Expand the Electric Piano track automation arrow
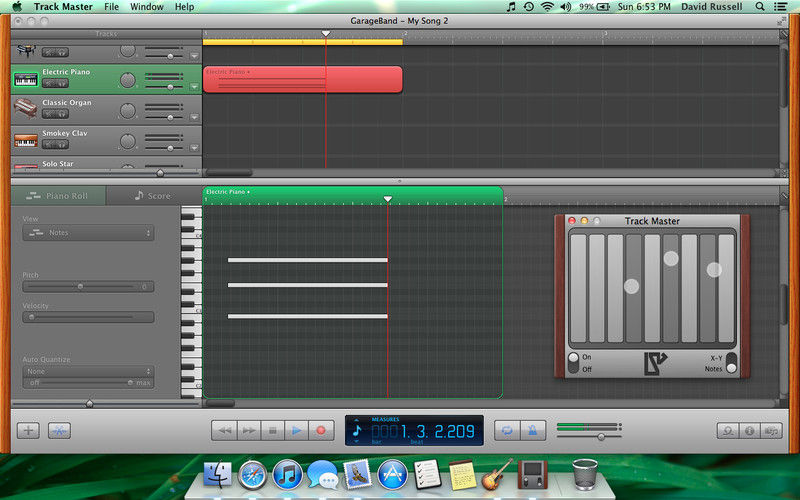Viewport: 800px width, 500px height. (x=194, y=87)
